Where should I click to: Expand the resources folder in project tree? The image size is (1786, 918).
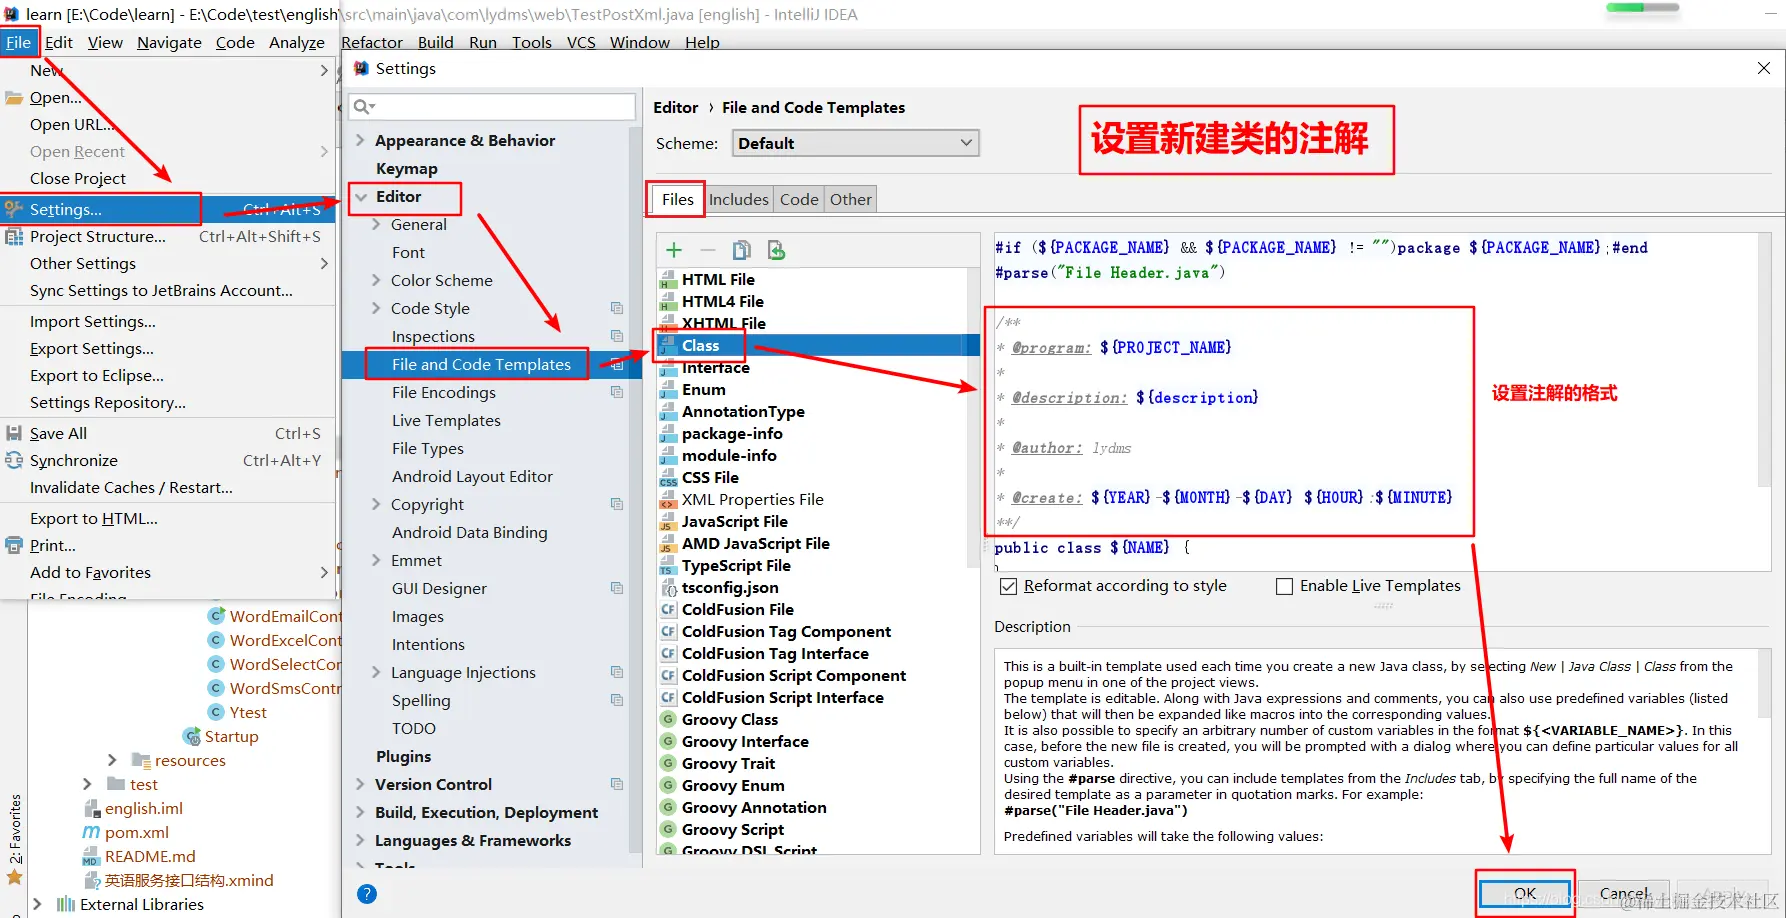(112, 760)
